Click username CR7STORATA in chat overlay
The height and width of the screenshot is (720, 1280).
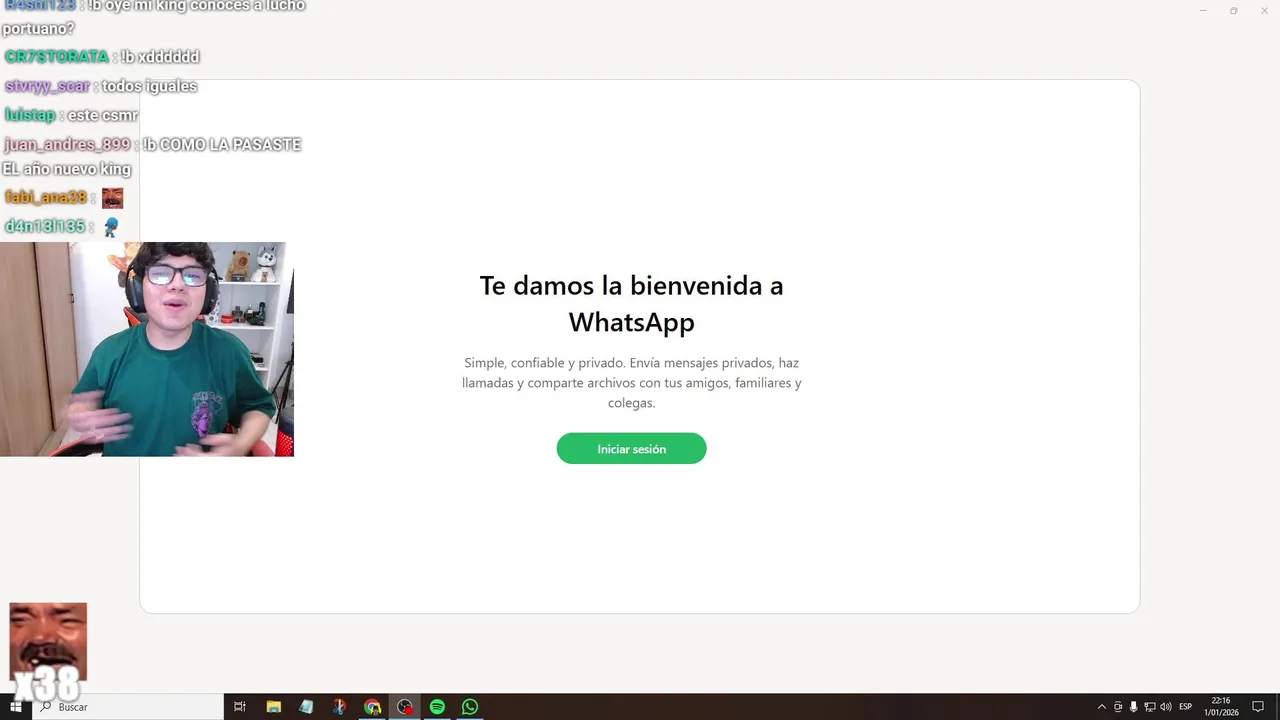(x=57, y=57)
